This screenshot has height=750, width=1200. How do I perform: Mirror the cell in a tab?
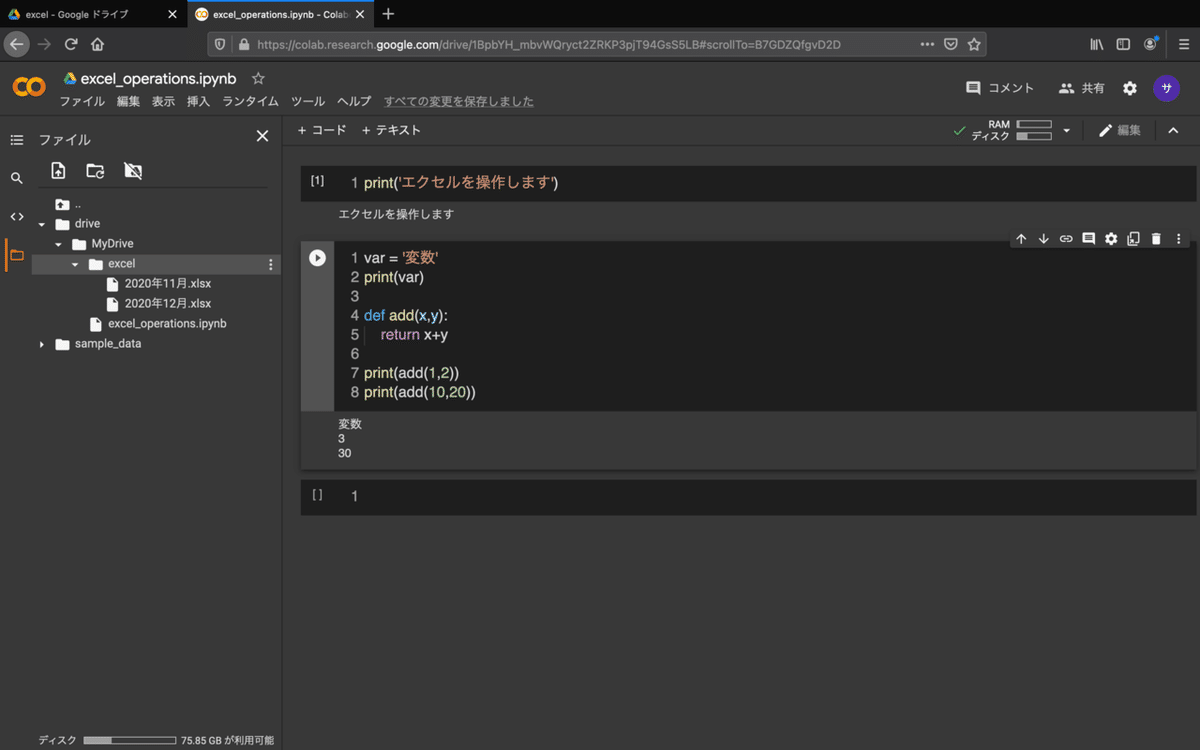tap(1133, 239)
